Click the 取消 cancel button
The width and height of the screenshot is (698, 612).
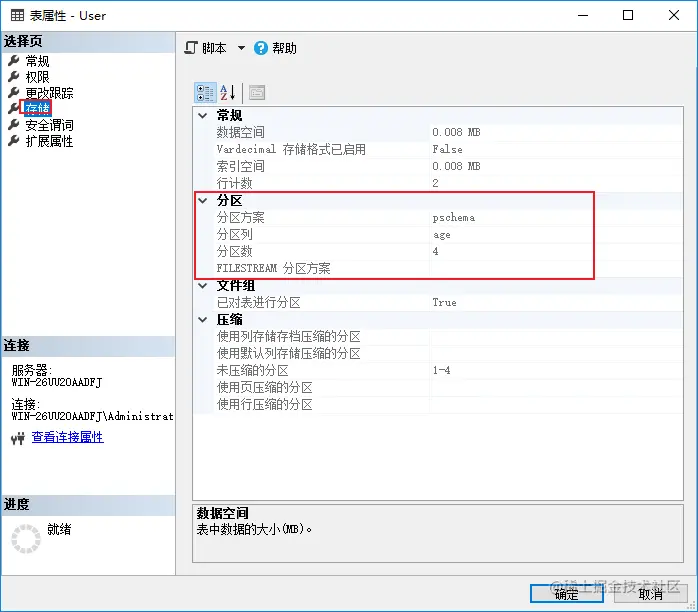pos(650,594)
